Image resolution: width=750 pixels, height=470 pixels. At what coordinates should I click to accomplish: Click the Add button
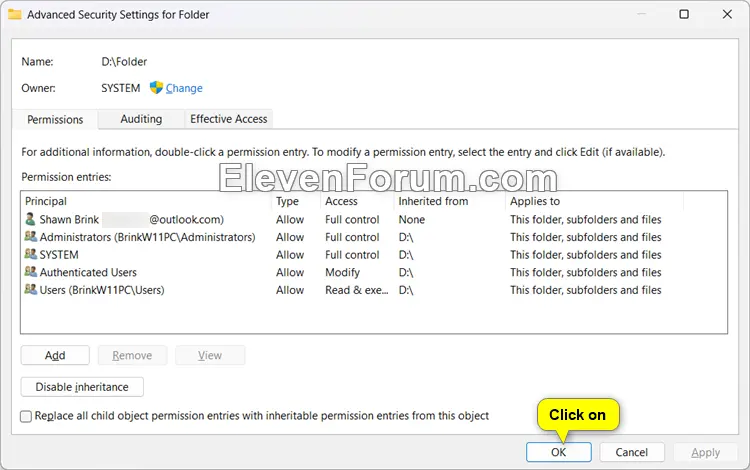click(55, 355)
